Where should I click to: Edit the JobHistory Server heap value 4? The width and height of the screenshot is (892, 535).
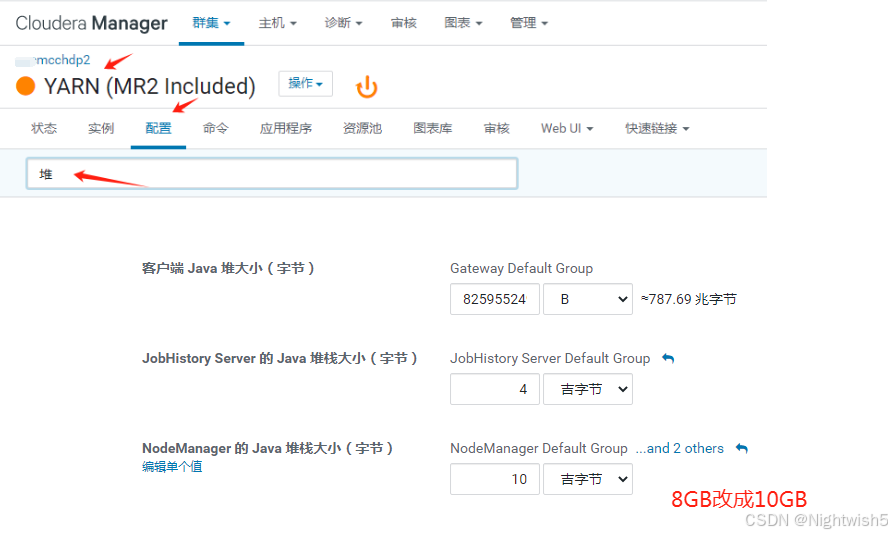(x=494, y=389)
